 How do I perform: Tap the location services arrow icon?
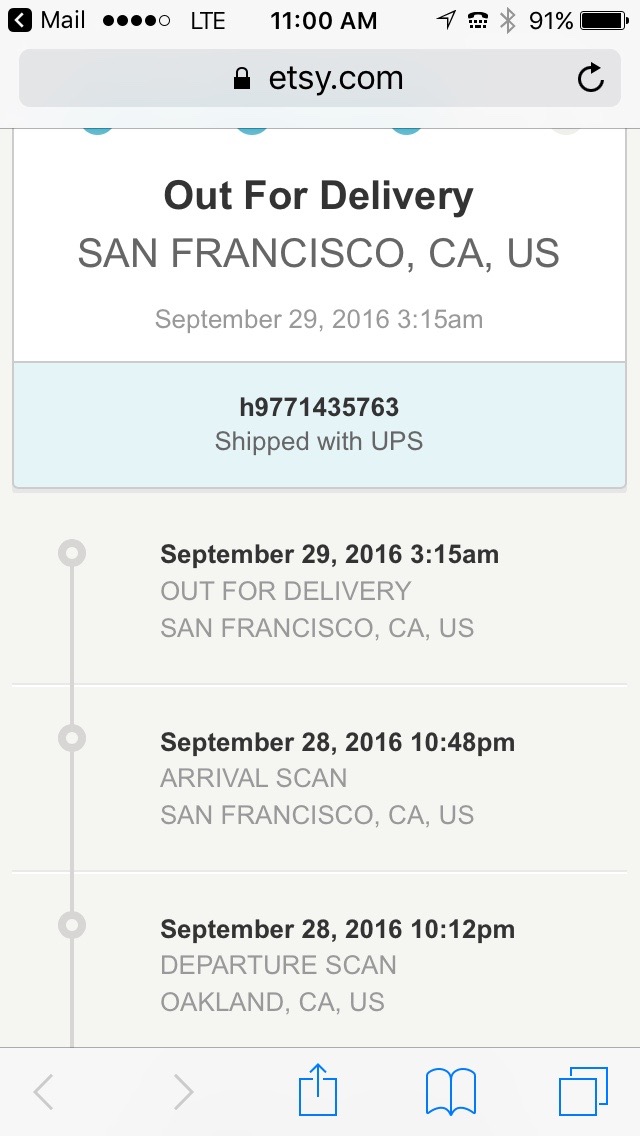[447, 20]
